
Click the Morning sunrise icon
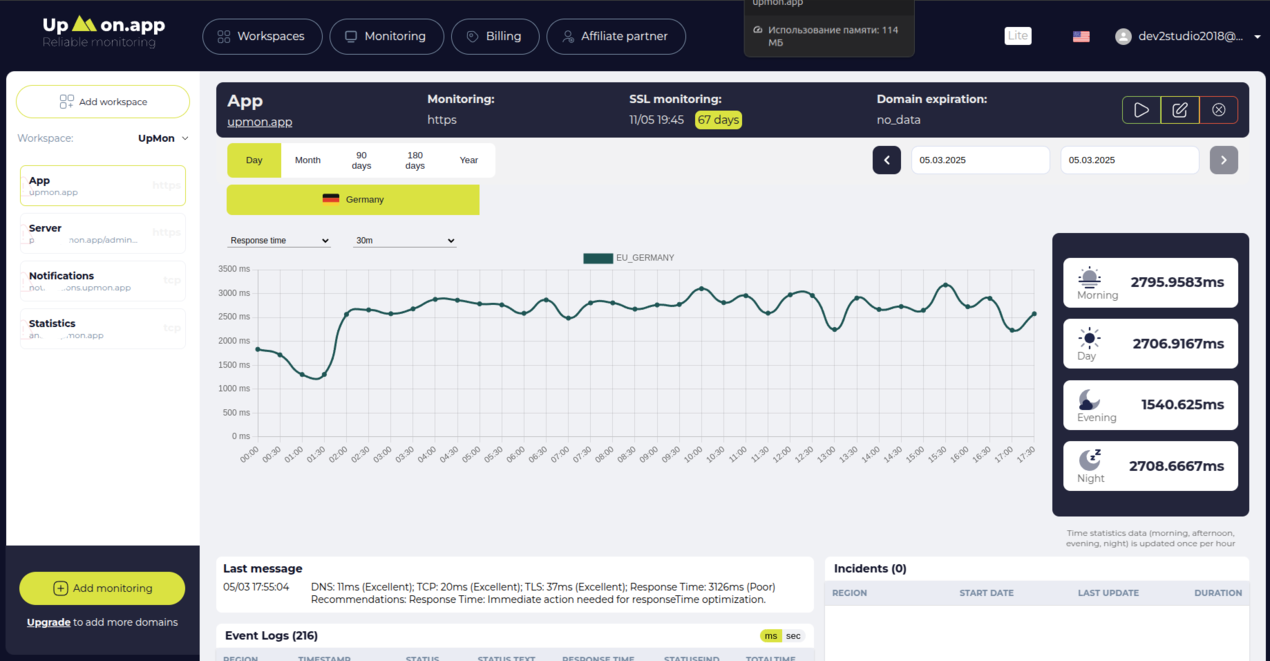coord(1089,277)
